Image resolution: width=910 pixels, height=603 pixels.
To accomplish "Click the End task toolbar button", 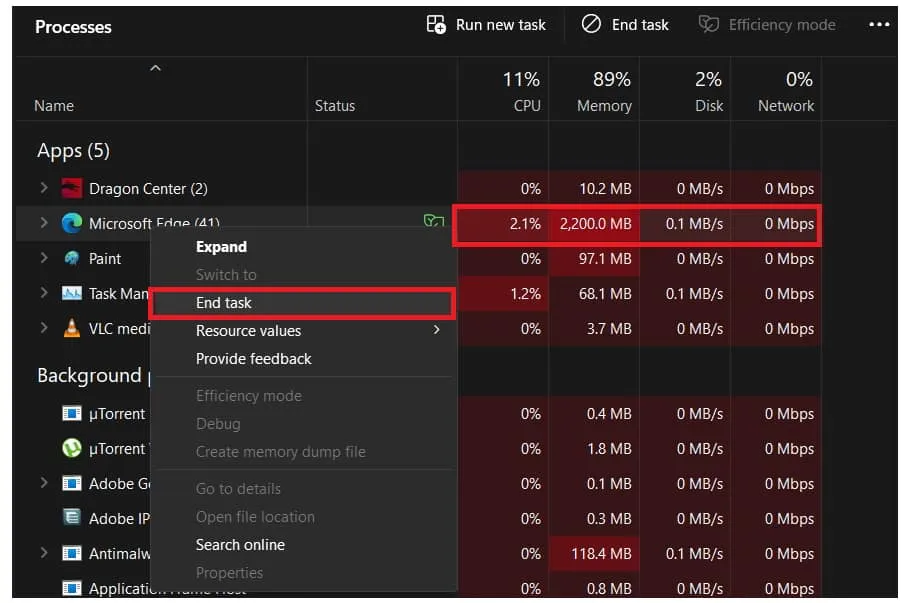I will tap(625, 24).
